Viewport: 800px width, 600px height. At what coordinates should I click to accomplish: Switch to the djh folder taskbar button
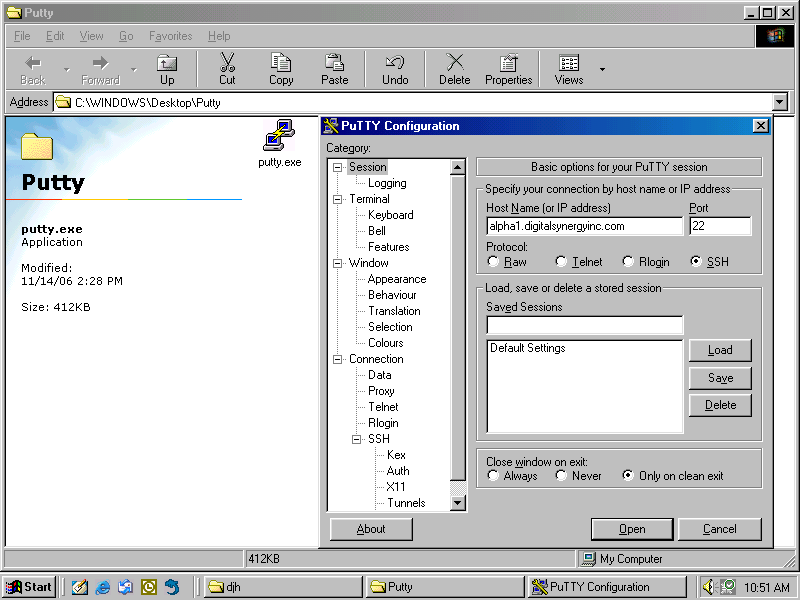click(283, 587)
